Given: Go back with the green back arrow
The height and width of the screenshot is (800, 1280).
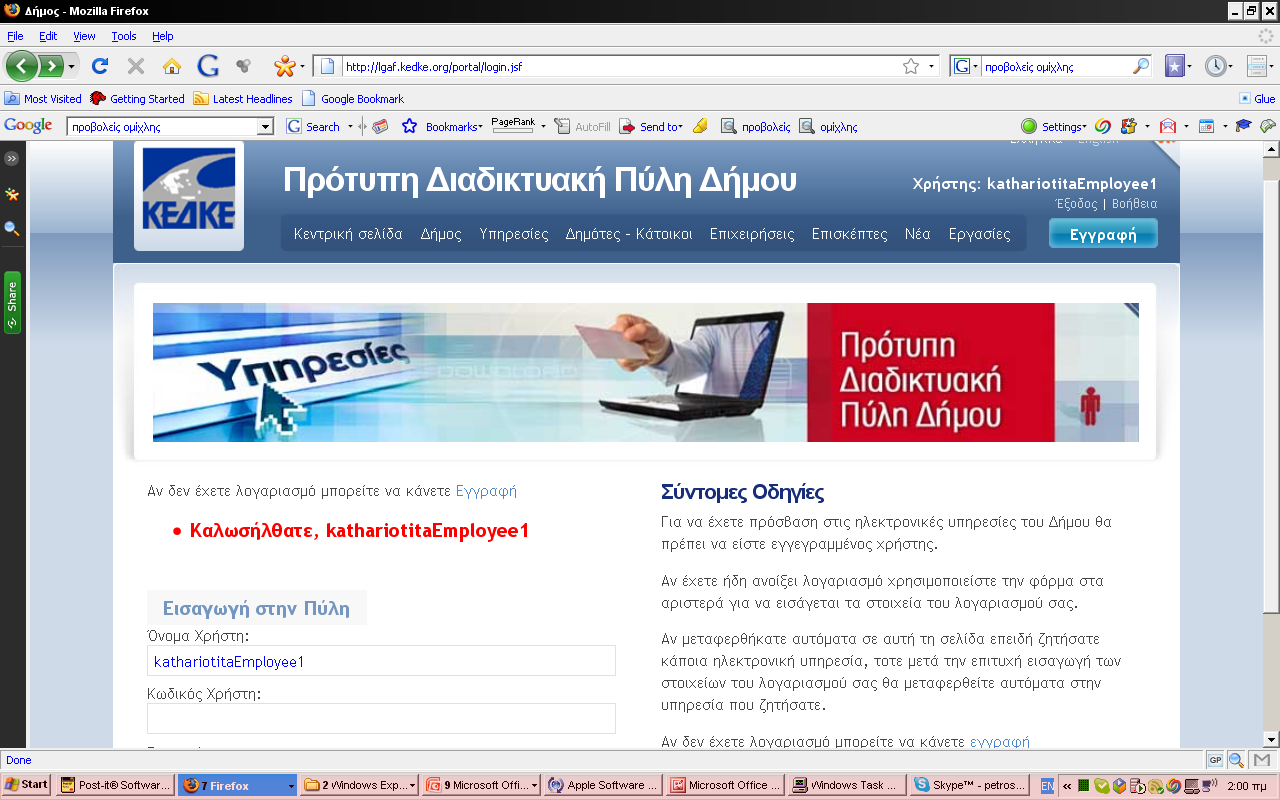Looking at the screenshot, I should pyautogui.click(x=22, y=66).
